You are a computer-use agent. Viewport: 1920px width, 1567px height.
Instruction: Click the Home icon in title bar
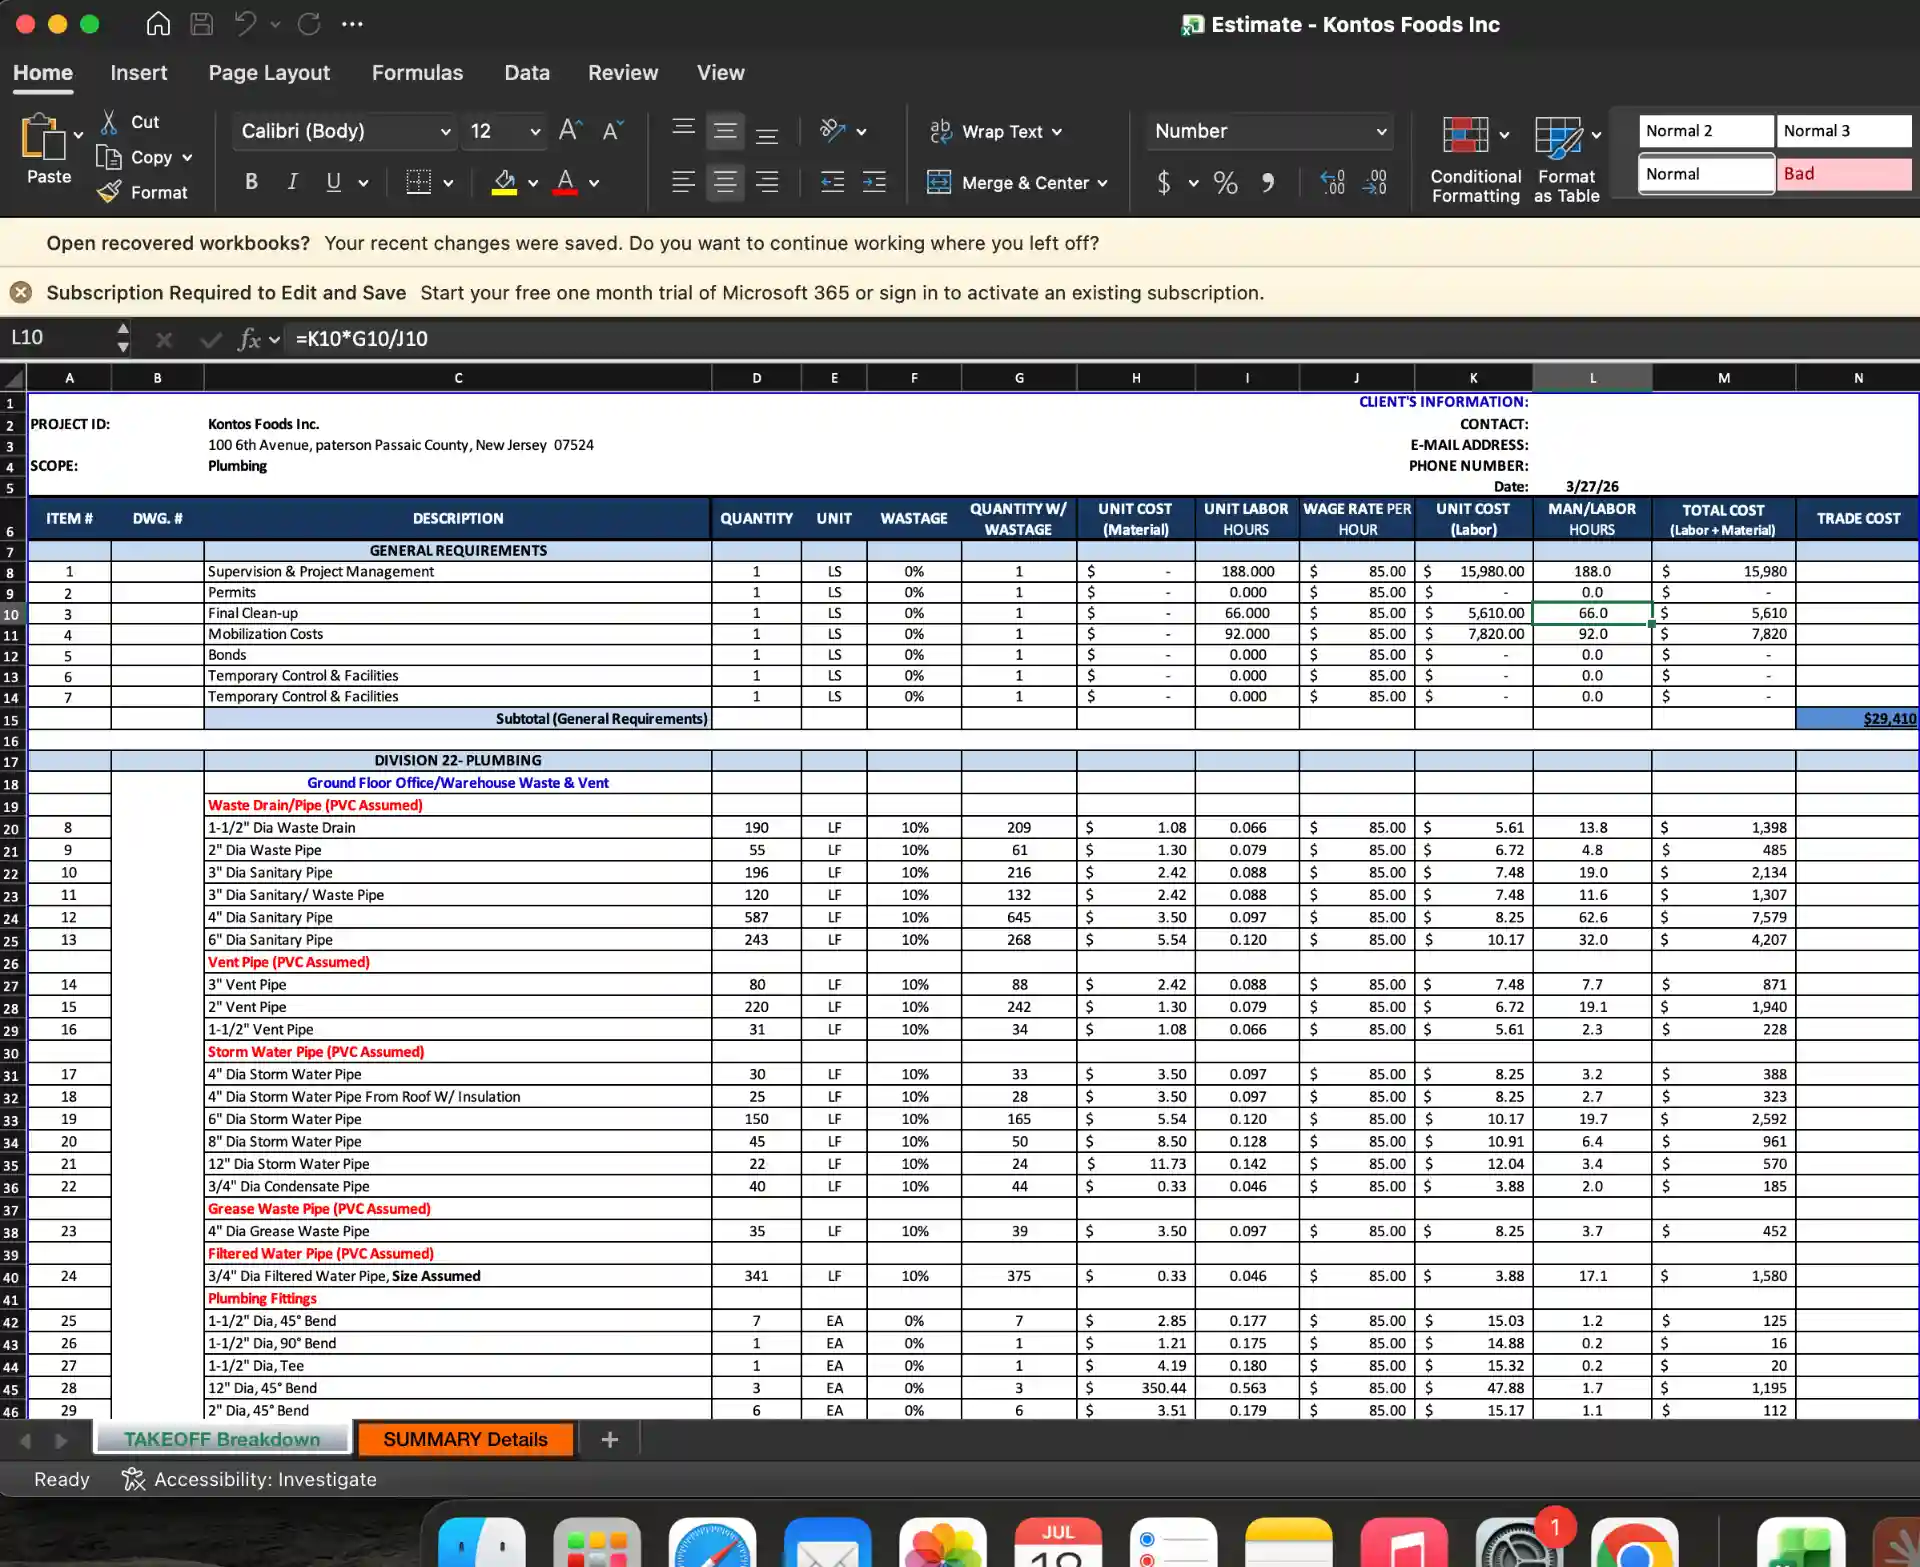pyautogui.click(x=158, y=24)
